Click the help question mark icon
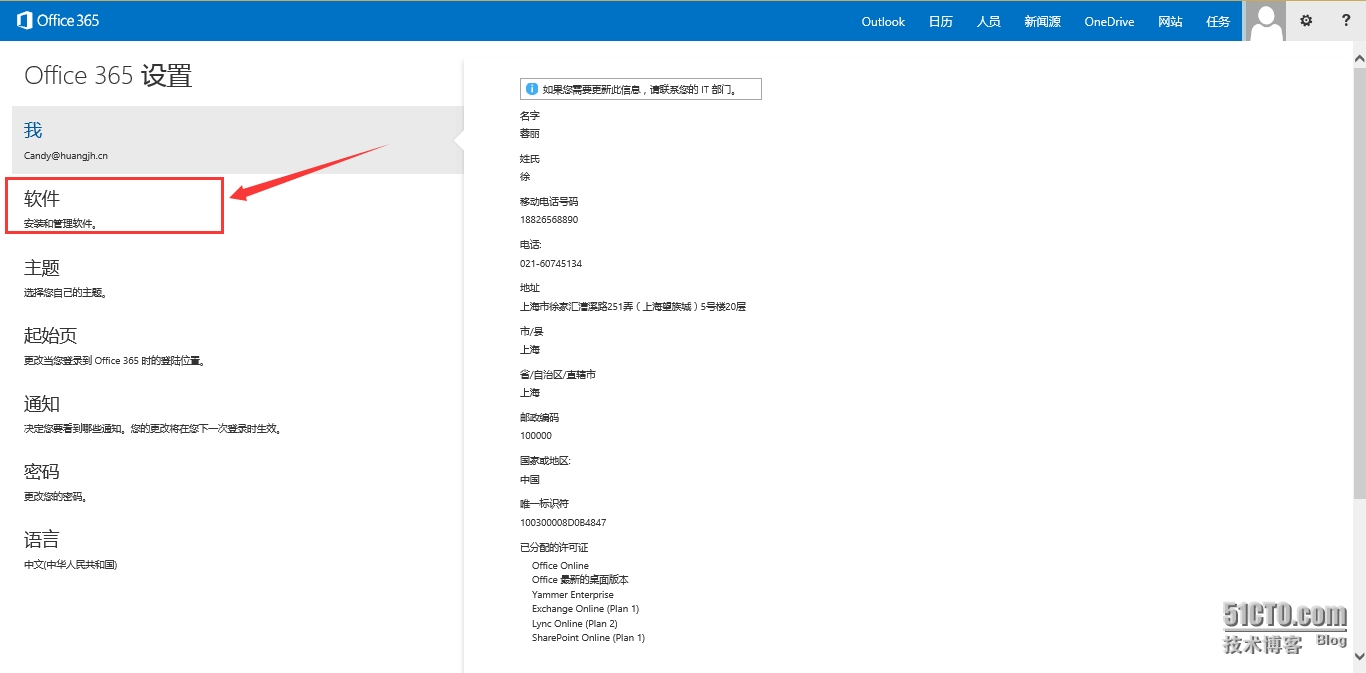This screenshot has height=673, width=1366. point(1345,20)
